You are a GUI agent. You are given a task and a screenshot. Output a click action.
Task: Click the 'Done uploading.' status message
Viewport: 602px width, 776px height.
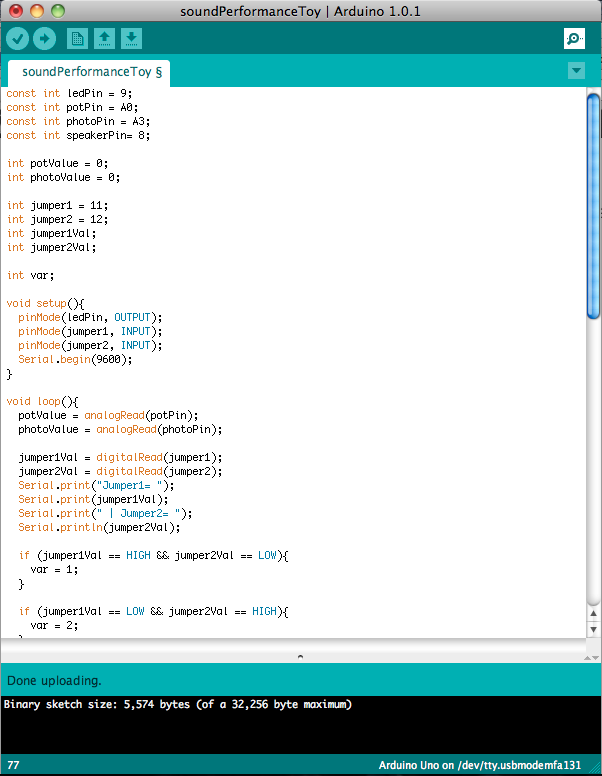coord(54,680)
